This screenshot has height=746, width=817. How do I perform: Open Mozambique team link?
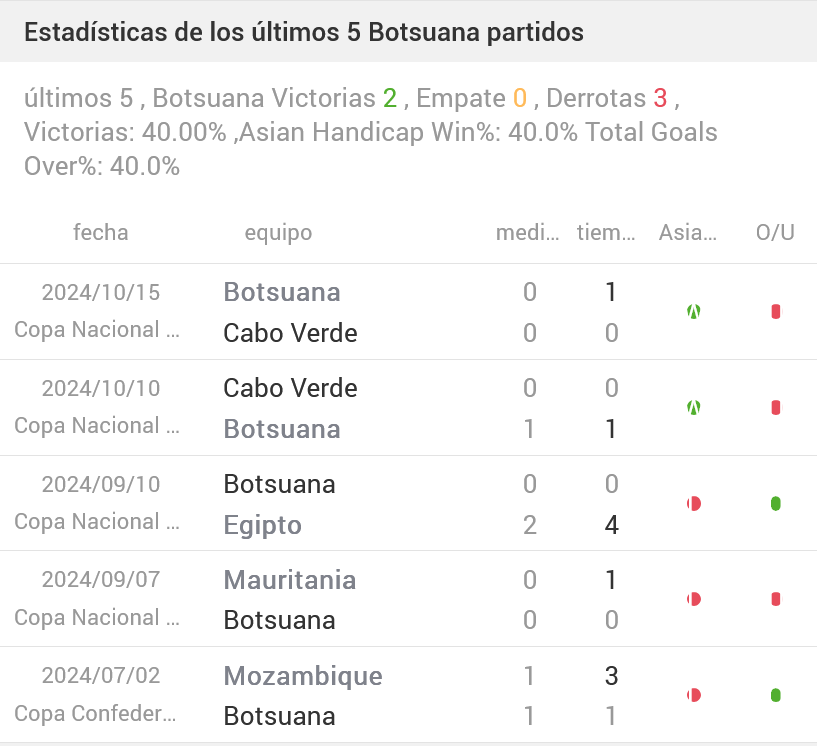(x=303, y=676)
